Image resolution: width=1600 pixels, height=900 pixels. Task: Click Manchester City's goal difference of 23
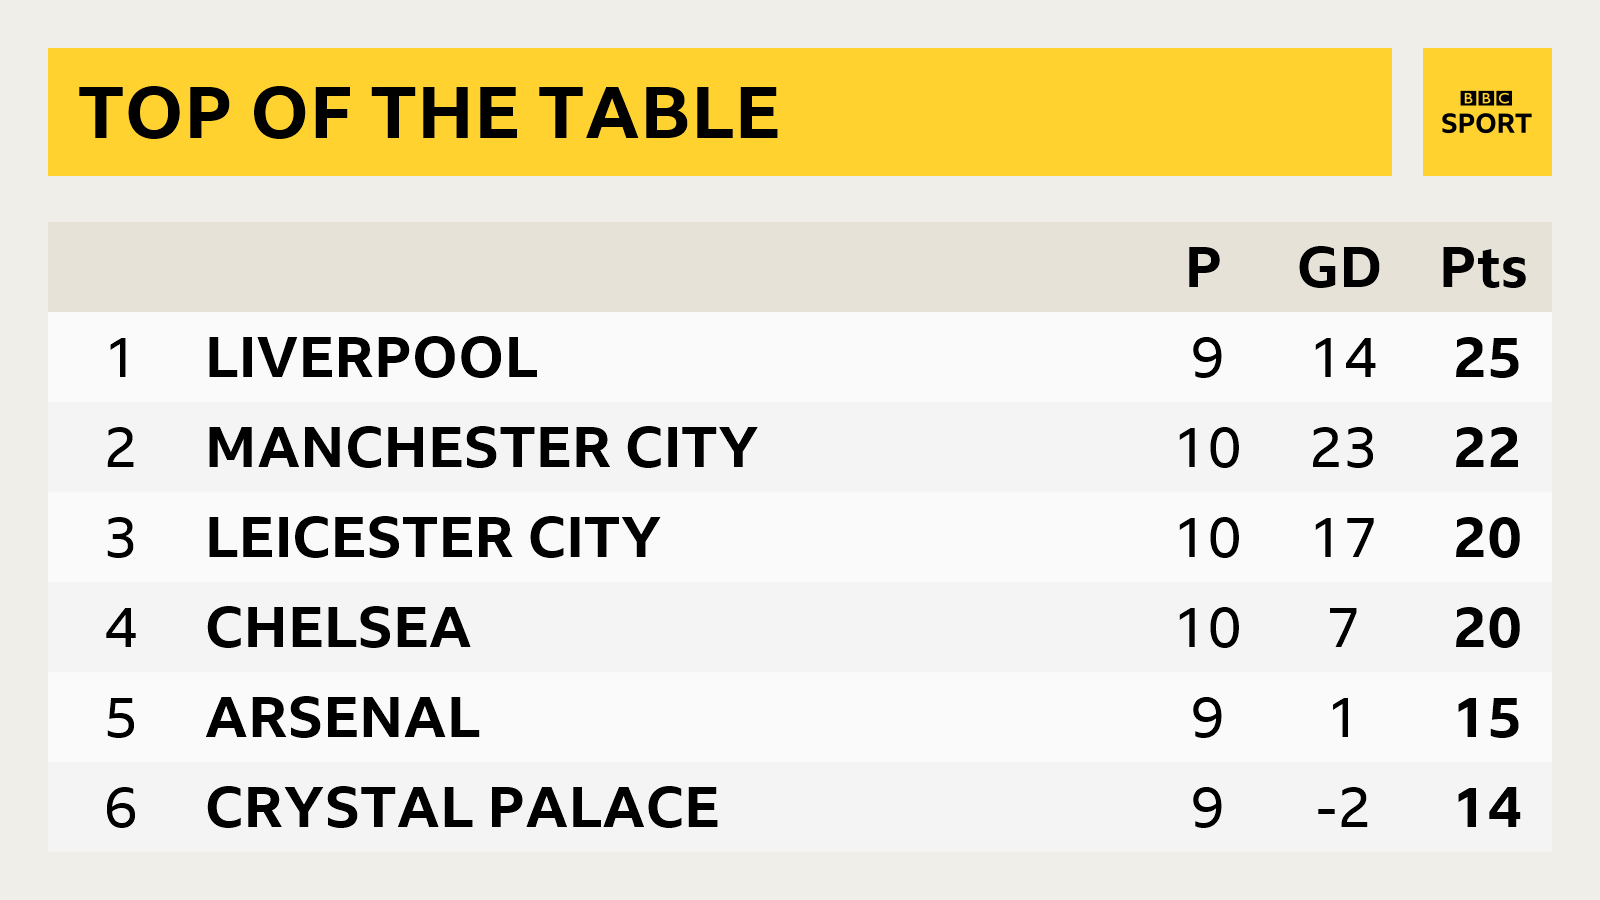click(1343, 447)
